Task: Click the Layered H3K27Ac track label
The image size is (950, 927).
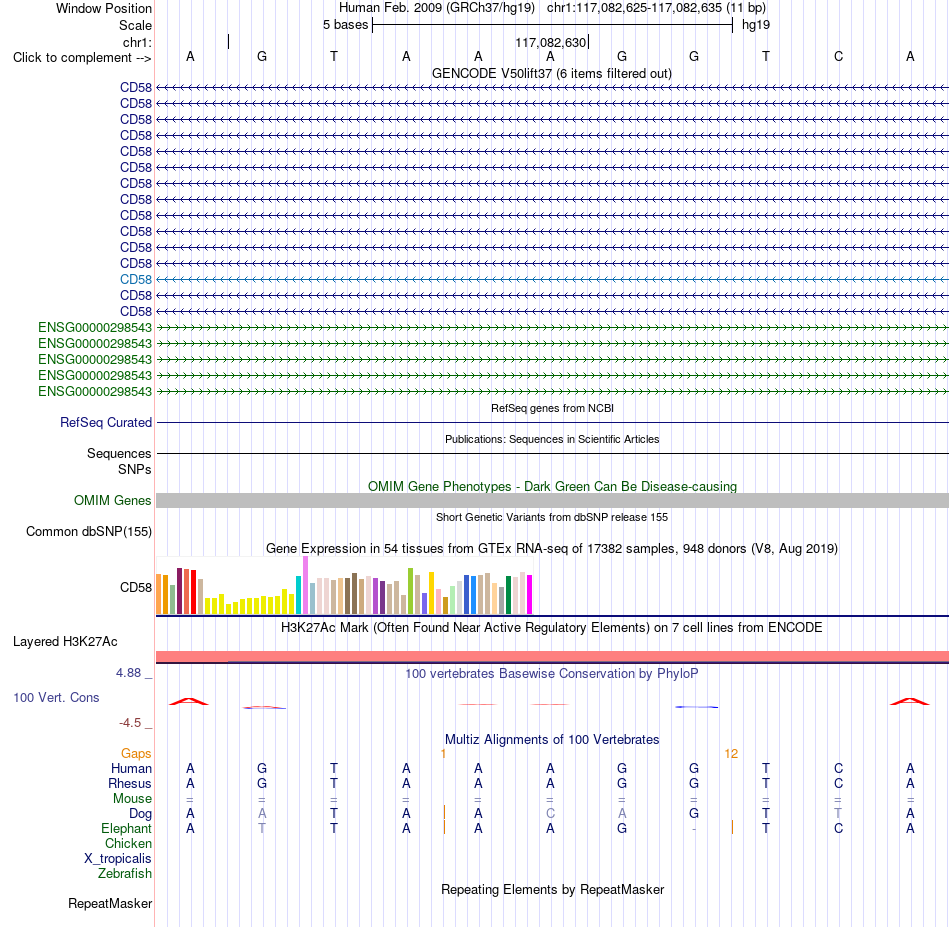Action: pyautogui.click(x=65, y=642)
